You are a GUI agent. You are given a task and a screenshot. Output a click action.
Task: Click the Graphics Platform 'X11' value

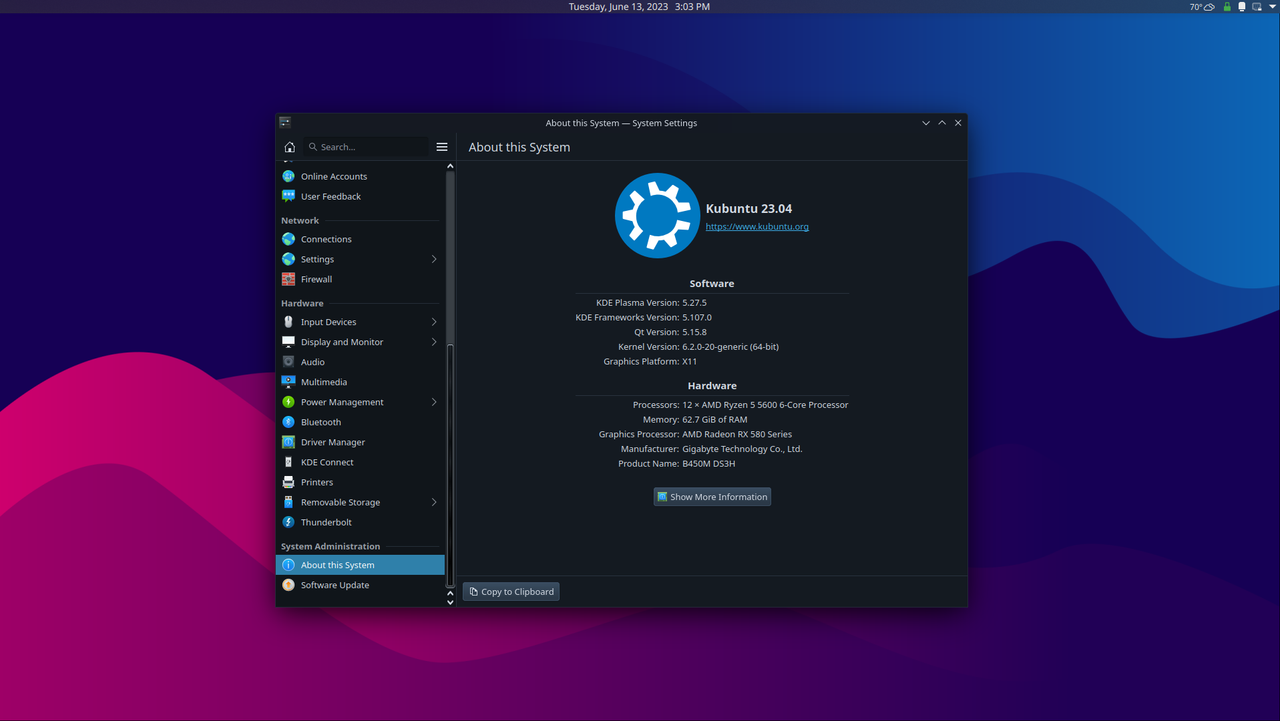tap(689, 362)
